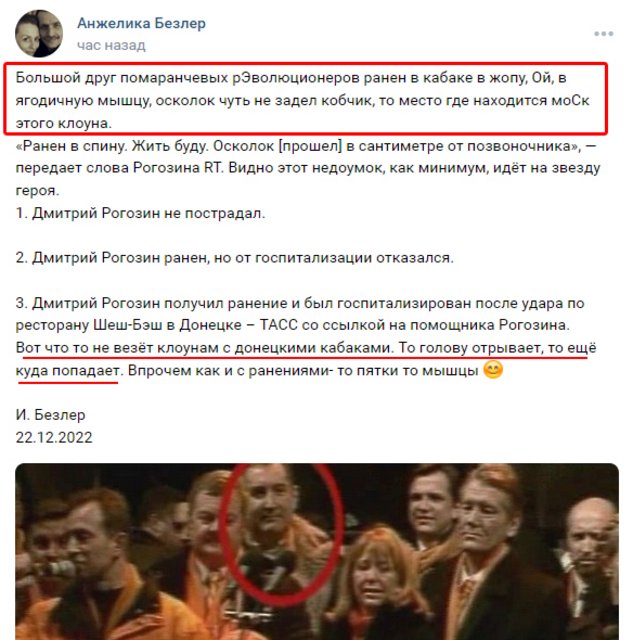Open the three-dot post options menu
Viewport: 633px width, 640px height.
[x=603, y=34]
